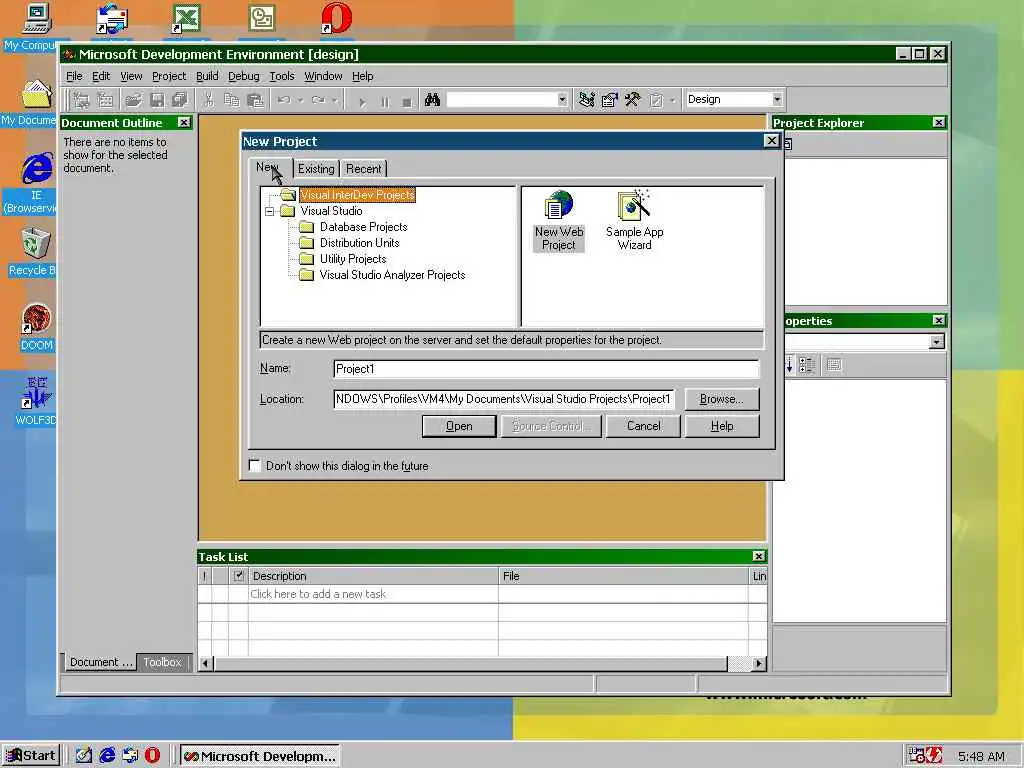This screenshot has width=1024, height=768.
Task: Click the Save floppy disk icon
Action: 157,100
